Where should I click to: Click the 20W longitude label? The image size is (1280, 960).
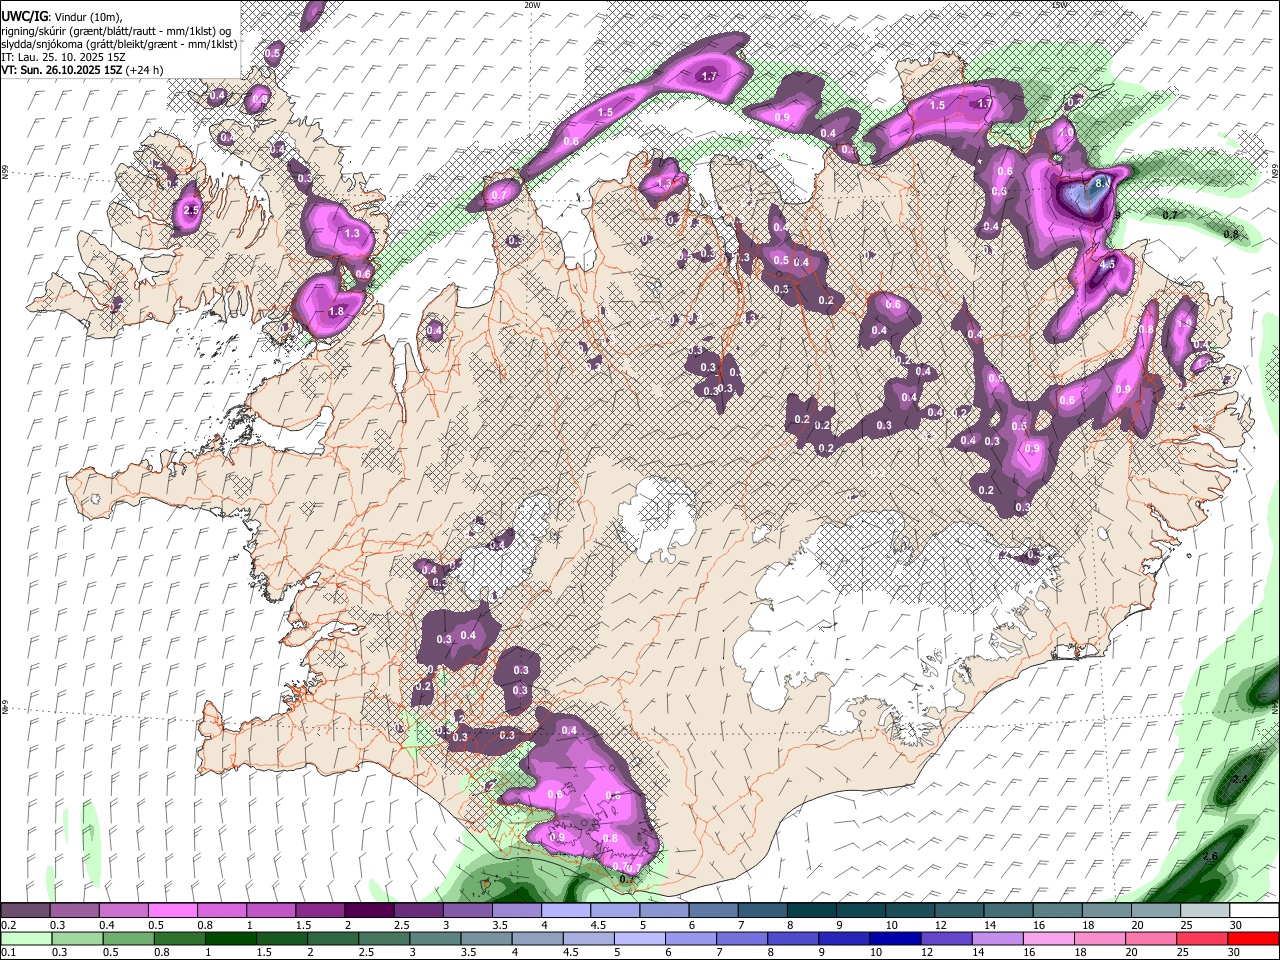(532, 5)
